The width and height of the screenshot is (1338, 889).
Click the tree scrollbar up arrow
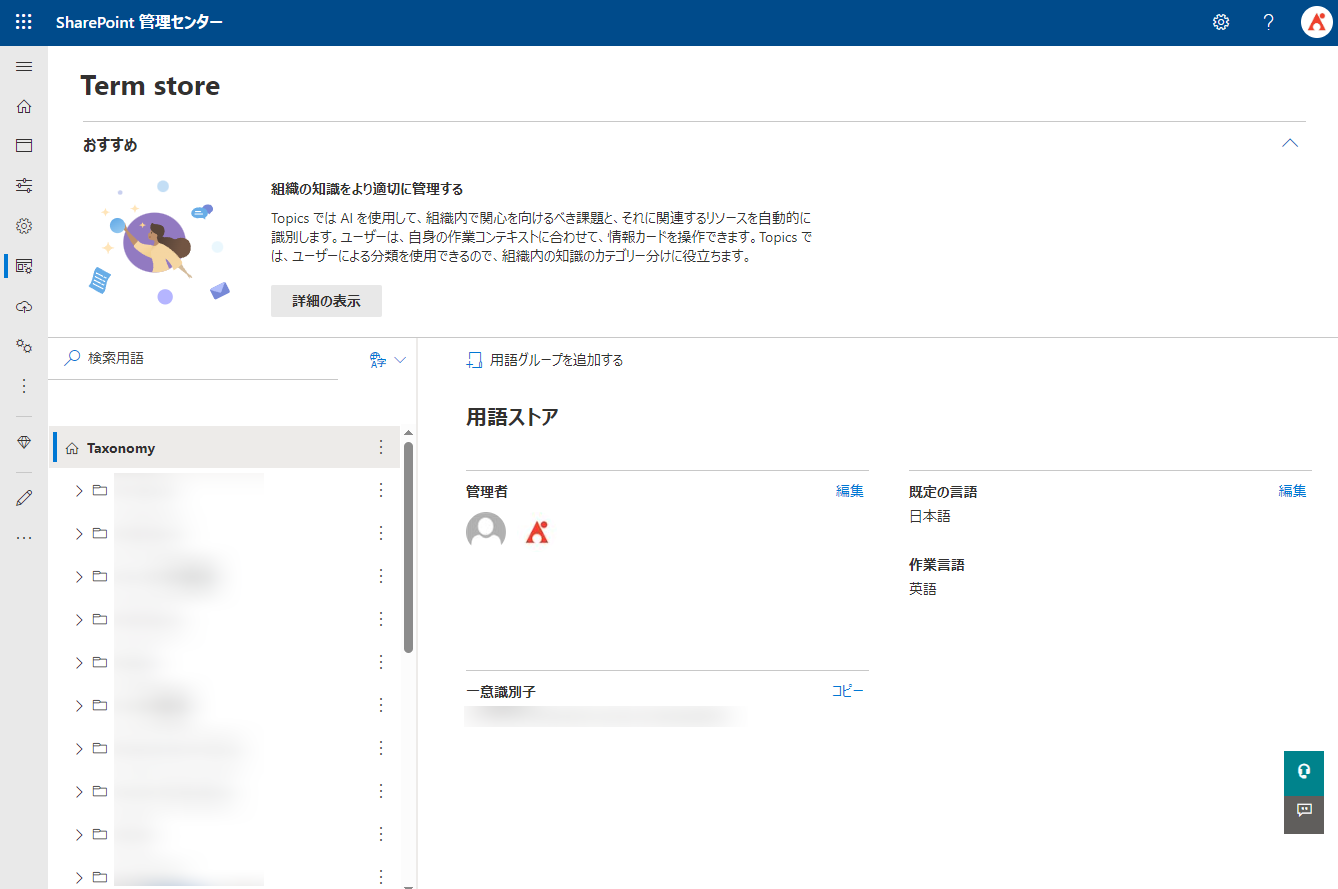(x=408, y=433)
